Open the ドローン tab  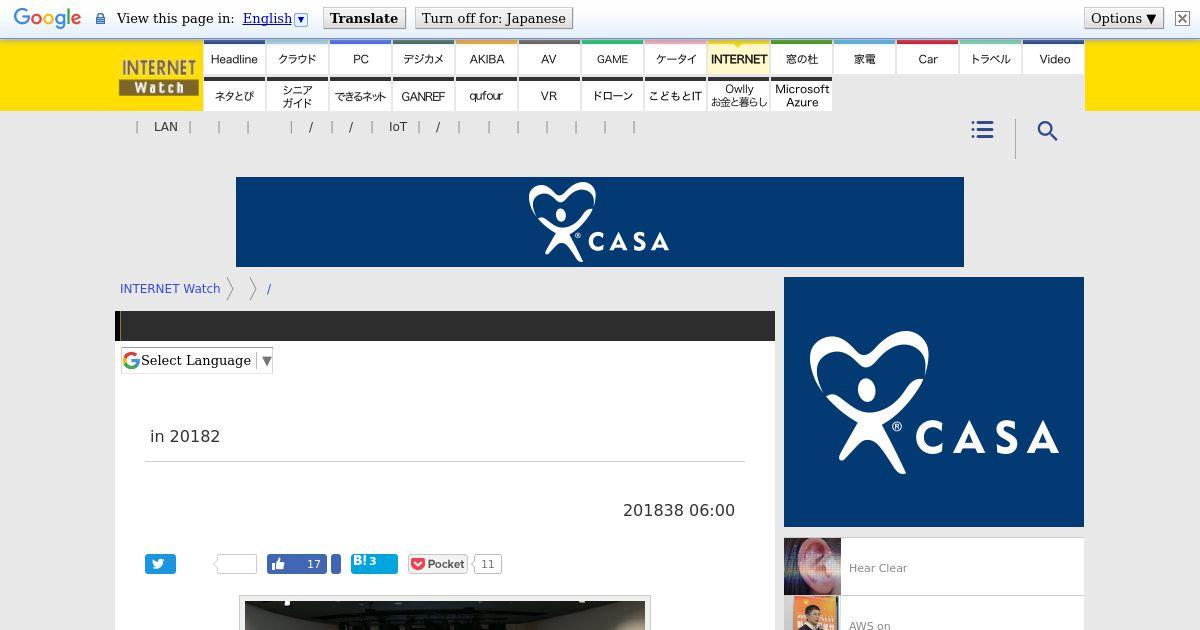(612, 95)
